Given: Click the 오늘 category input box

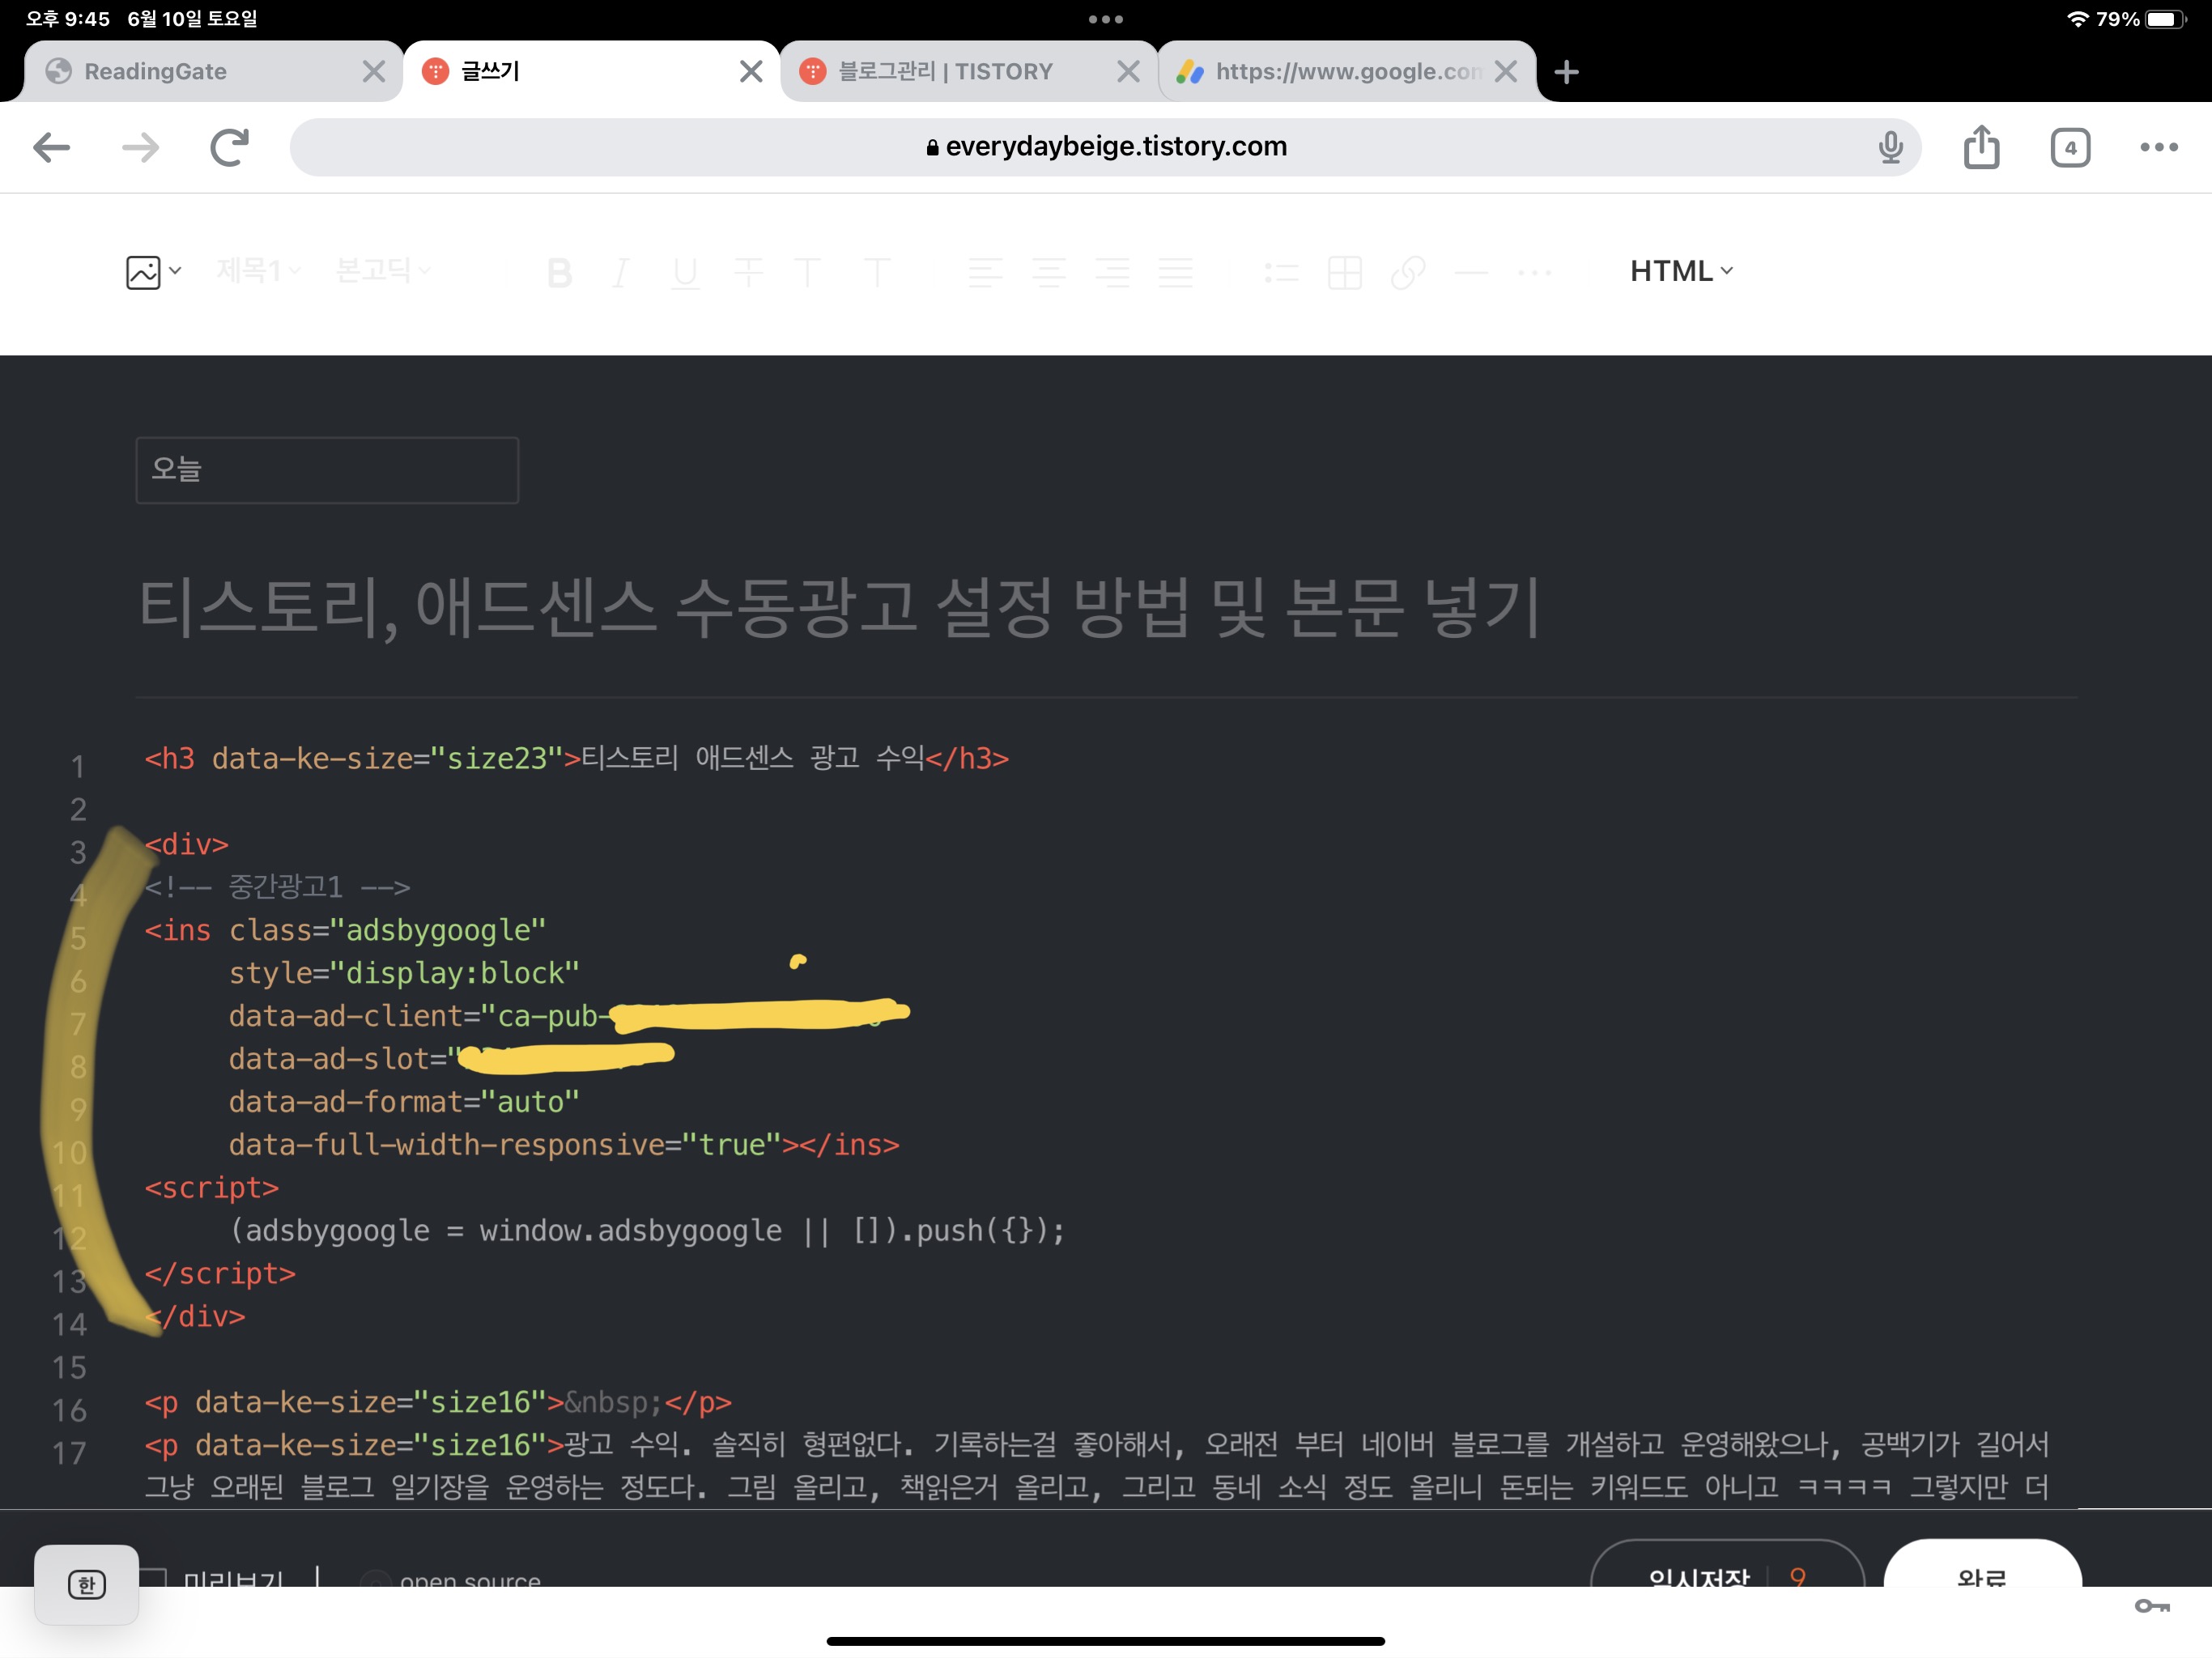Looking at the screenshot, I should (x=327, y=470).
